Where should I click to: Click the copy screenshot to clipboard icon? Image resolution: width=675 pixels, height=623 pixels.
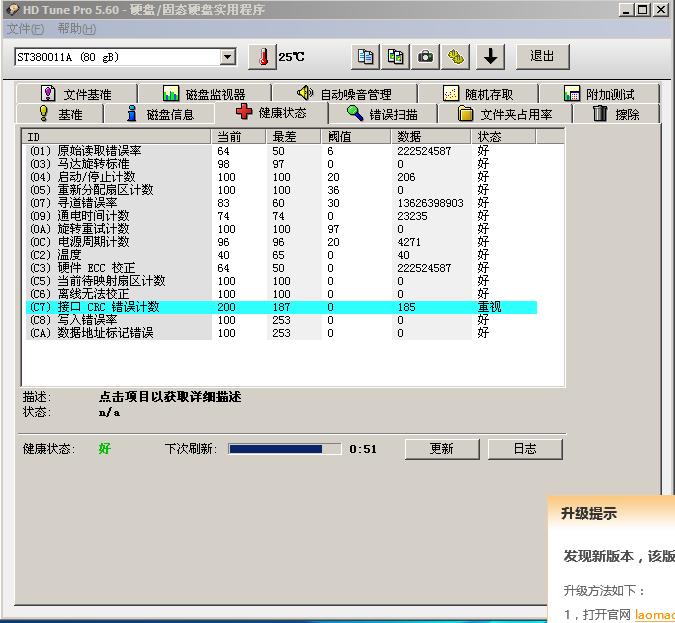click(396, 57)
